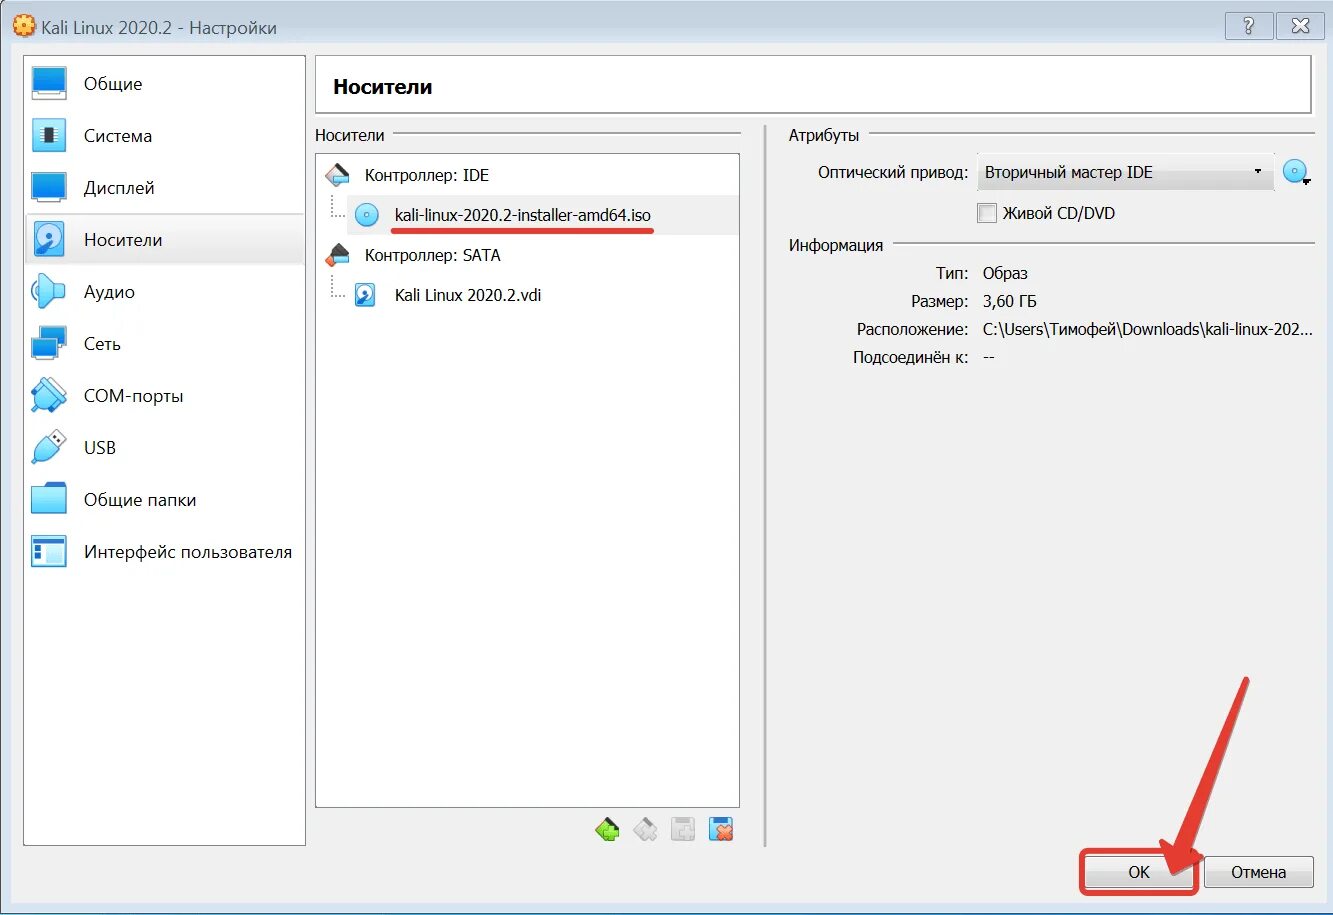This screenshot has height=915, width=1333.
Task: Switch to Сеть settings label
Action: [102, 344]
